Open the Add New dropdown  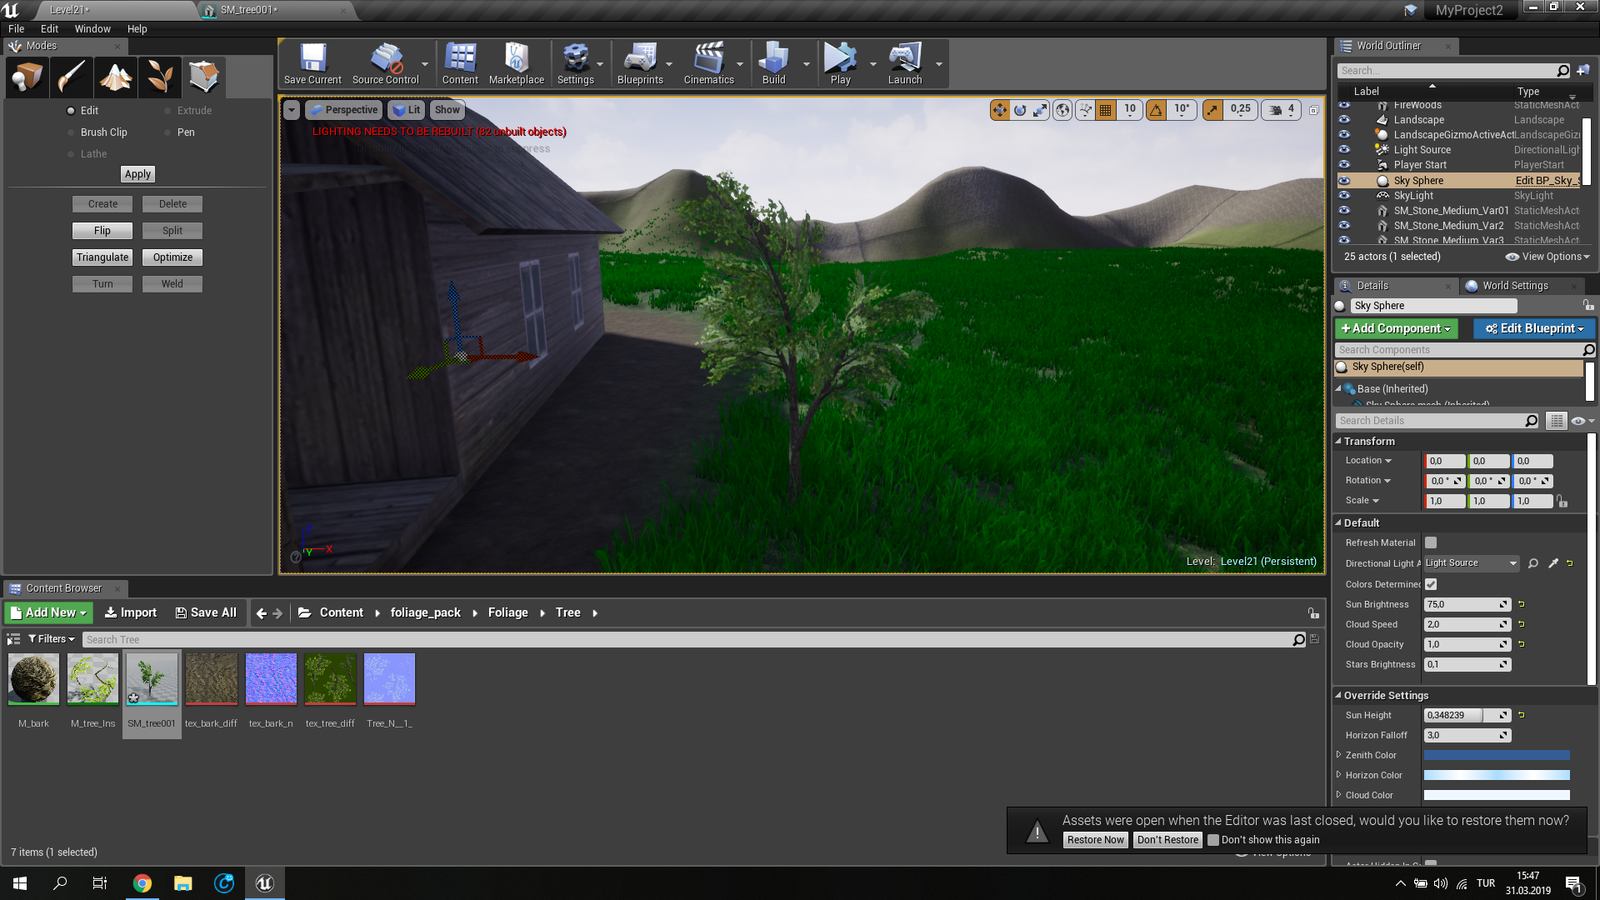(x=49, y=613)
